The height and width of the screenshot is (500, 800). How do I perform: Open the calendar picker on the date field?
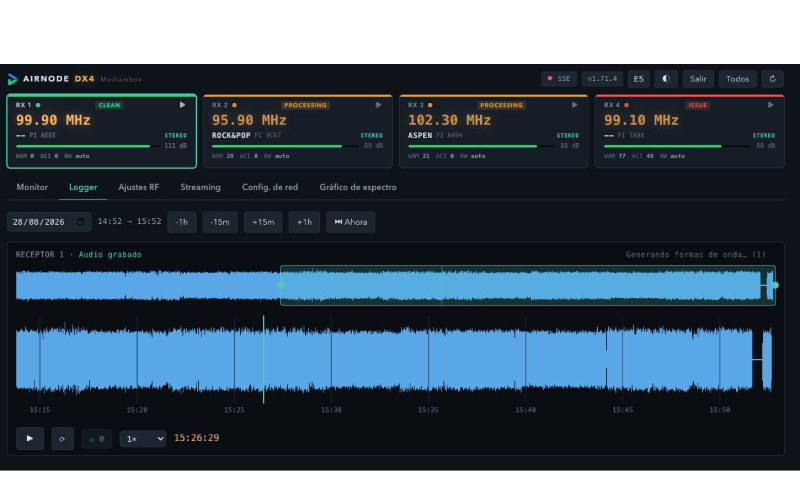pos(81,221)
